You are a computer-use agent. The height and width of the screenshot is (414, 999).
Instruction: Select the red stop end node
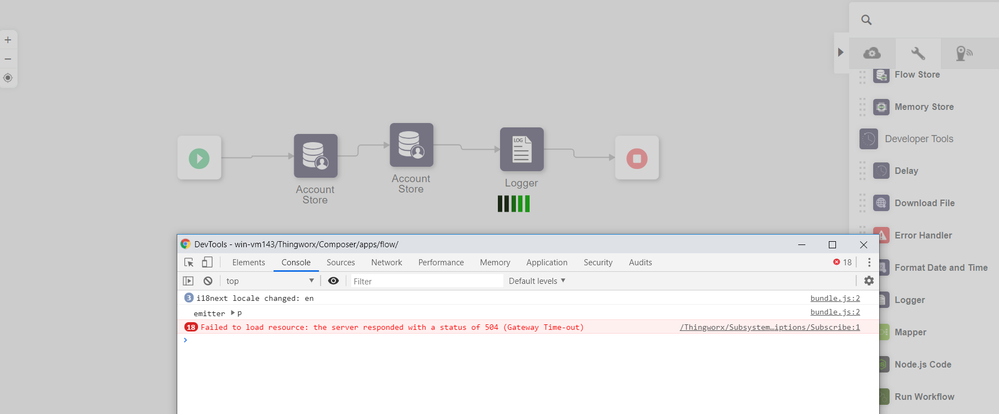click(x=637, y=157)
